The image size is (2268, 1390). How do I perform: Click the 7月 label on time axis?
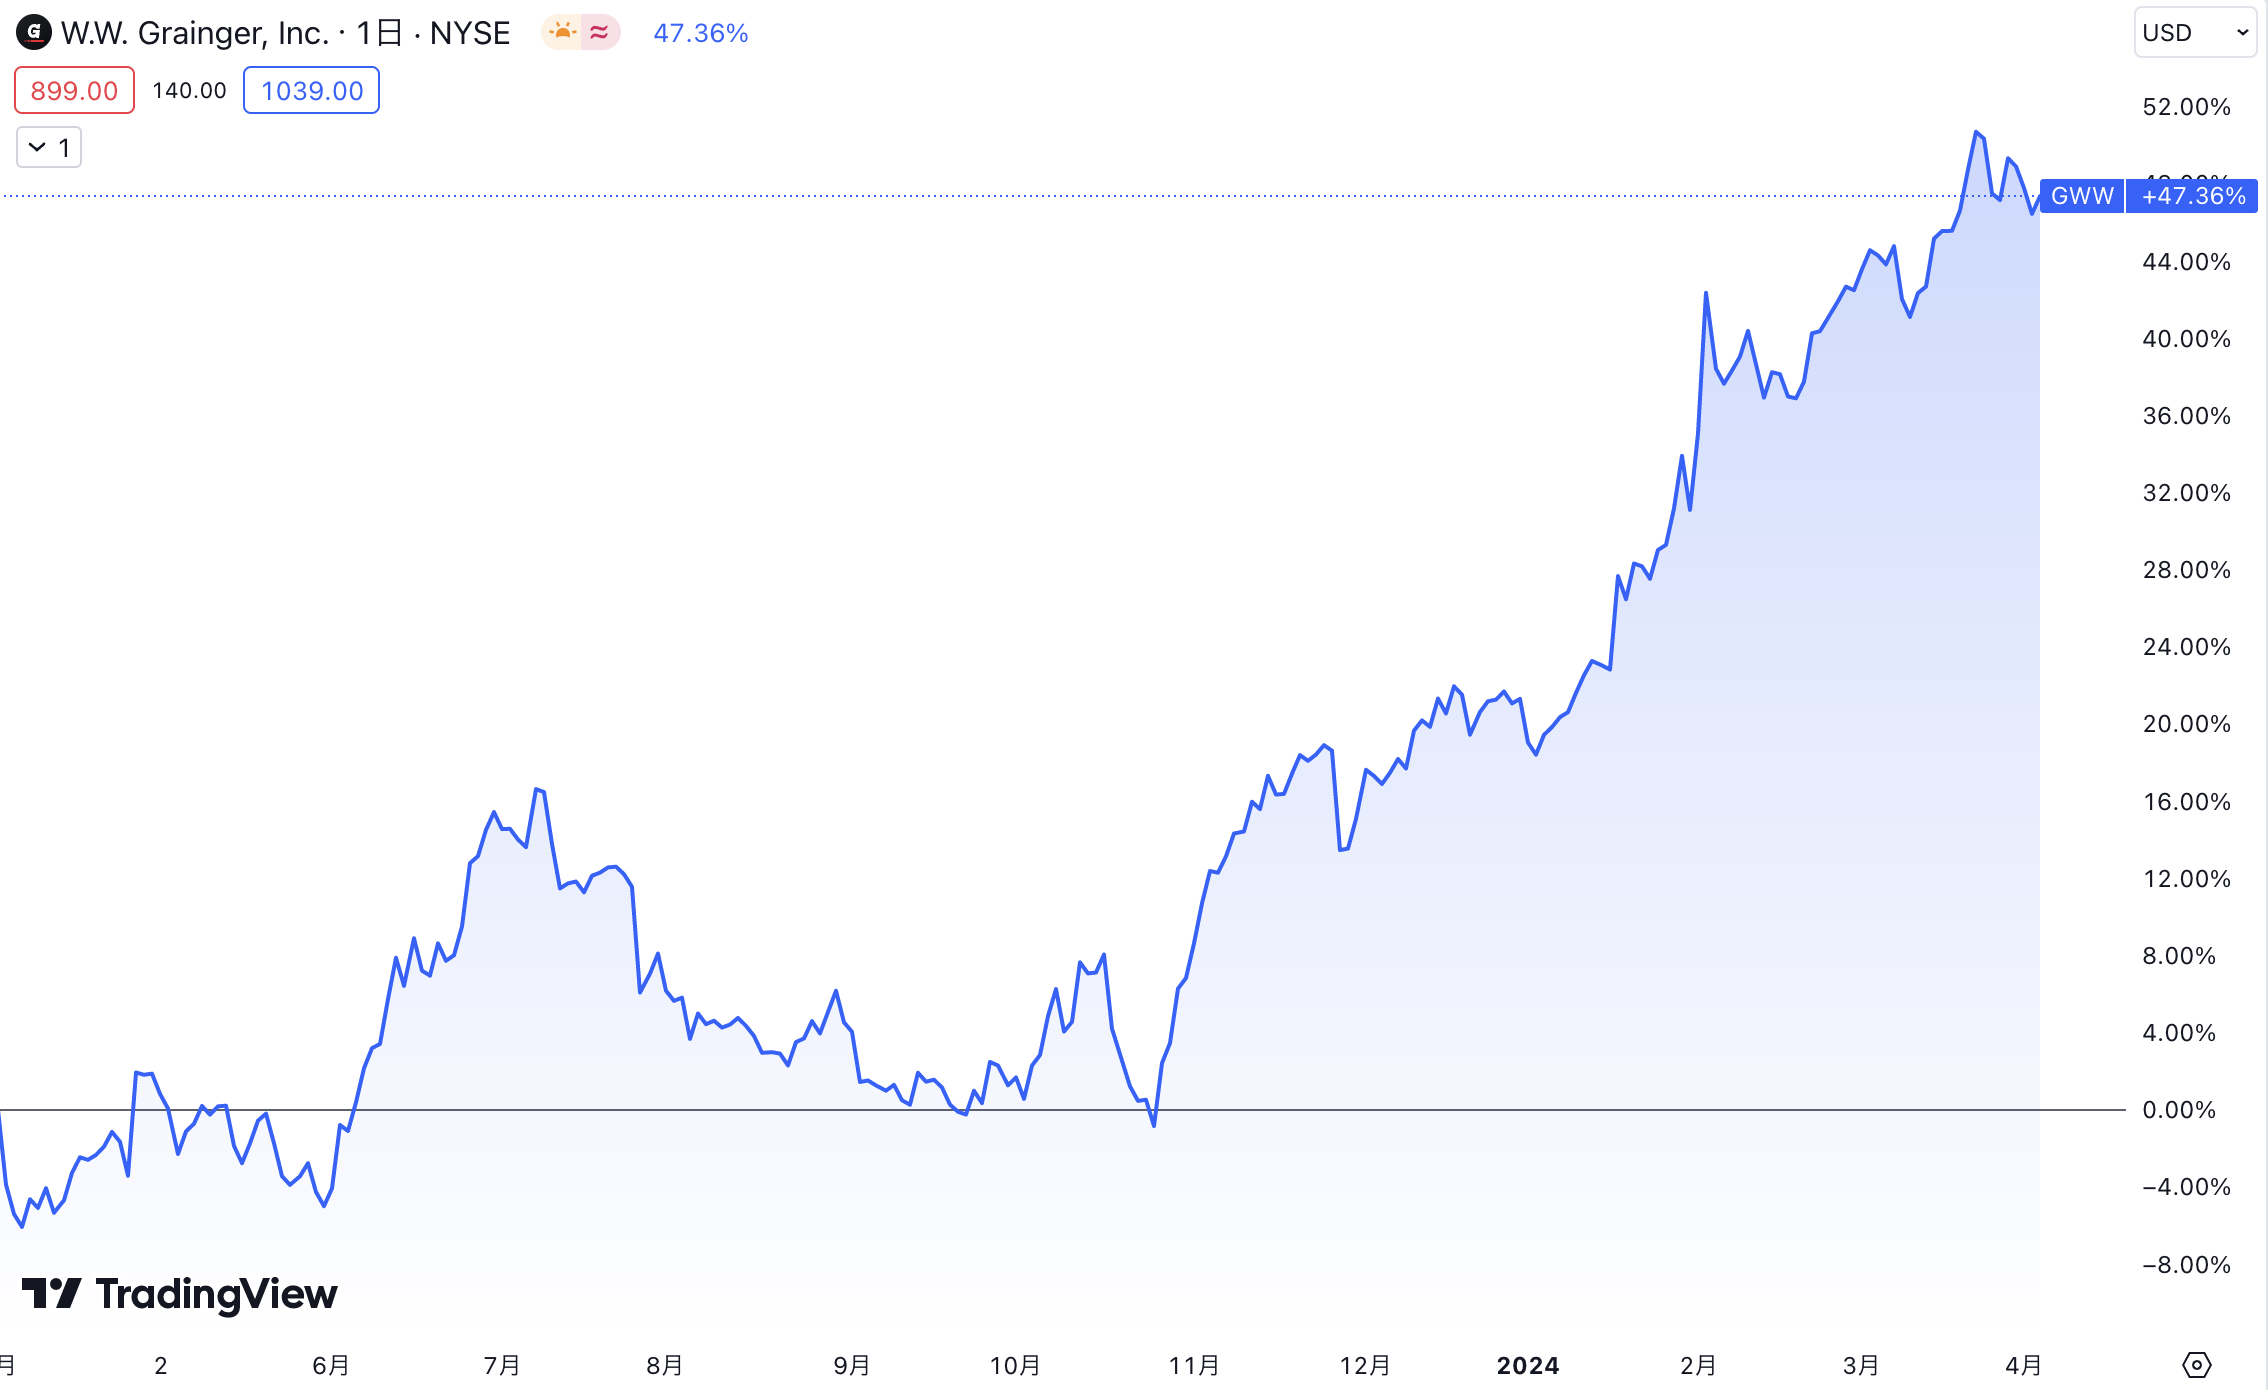pyautogui.click(x=502, y=1365)
